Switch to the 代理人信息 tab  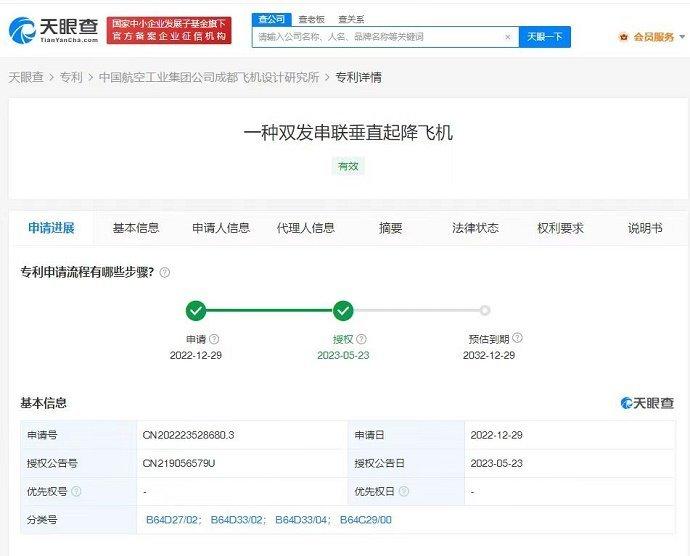click(x=306, y=228)
